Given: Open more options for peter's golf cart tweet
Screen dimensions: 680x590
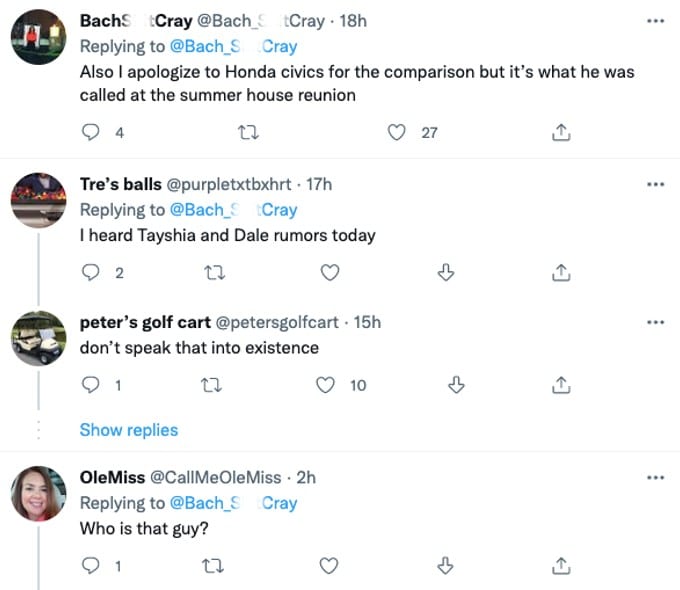Looking at the screenshot, I should pyautogui.click(x=655, y=323).
